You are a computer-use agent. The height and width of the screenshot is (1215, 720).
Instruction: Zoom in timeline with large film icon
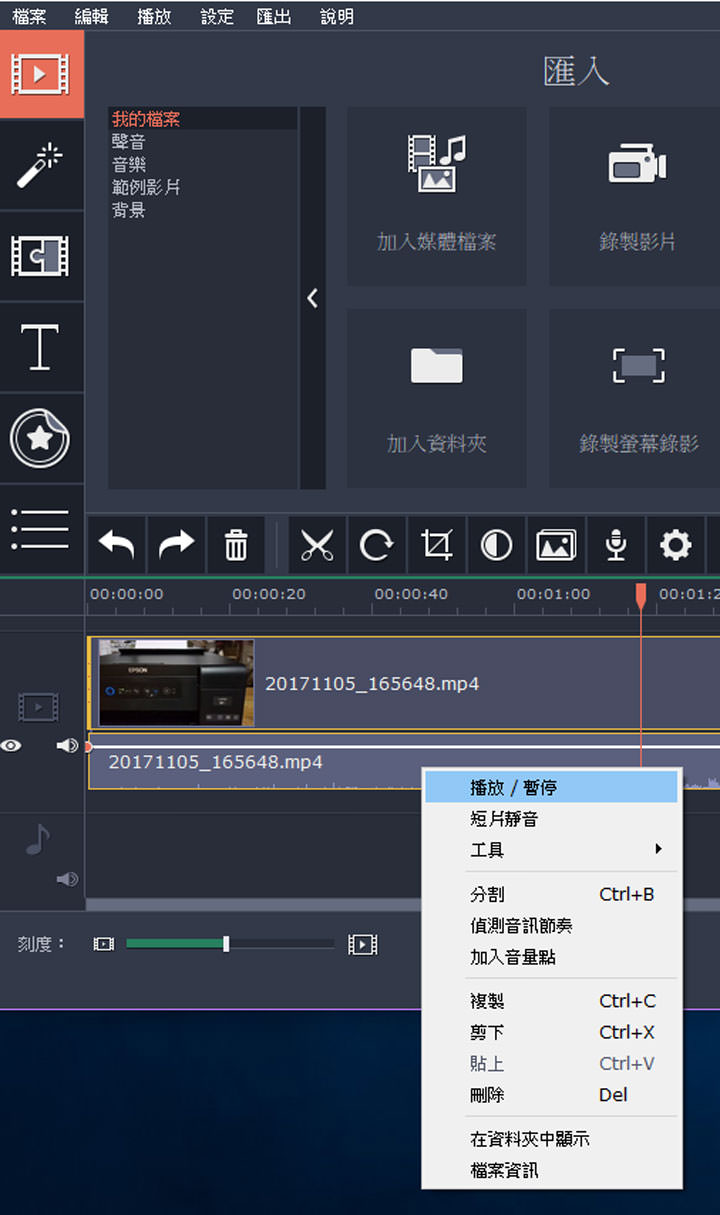(x=363, y=944)
